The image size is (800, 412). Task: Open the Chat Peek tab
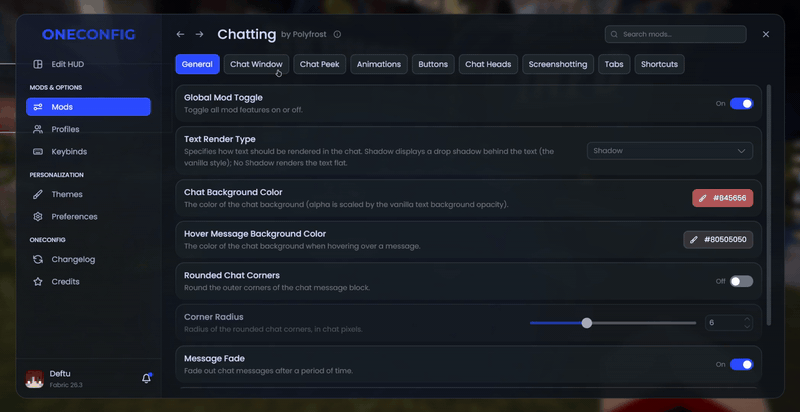[320, 64]
